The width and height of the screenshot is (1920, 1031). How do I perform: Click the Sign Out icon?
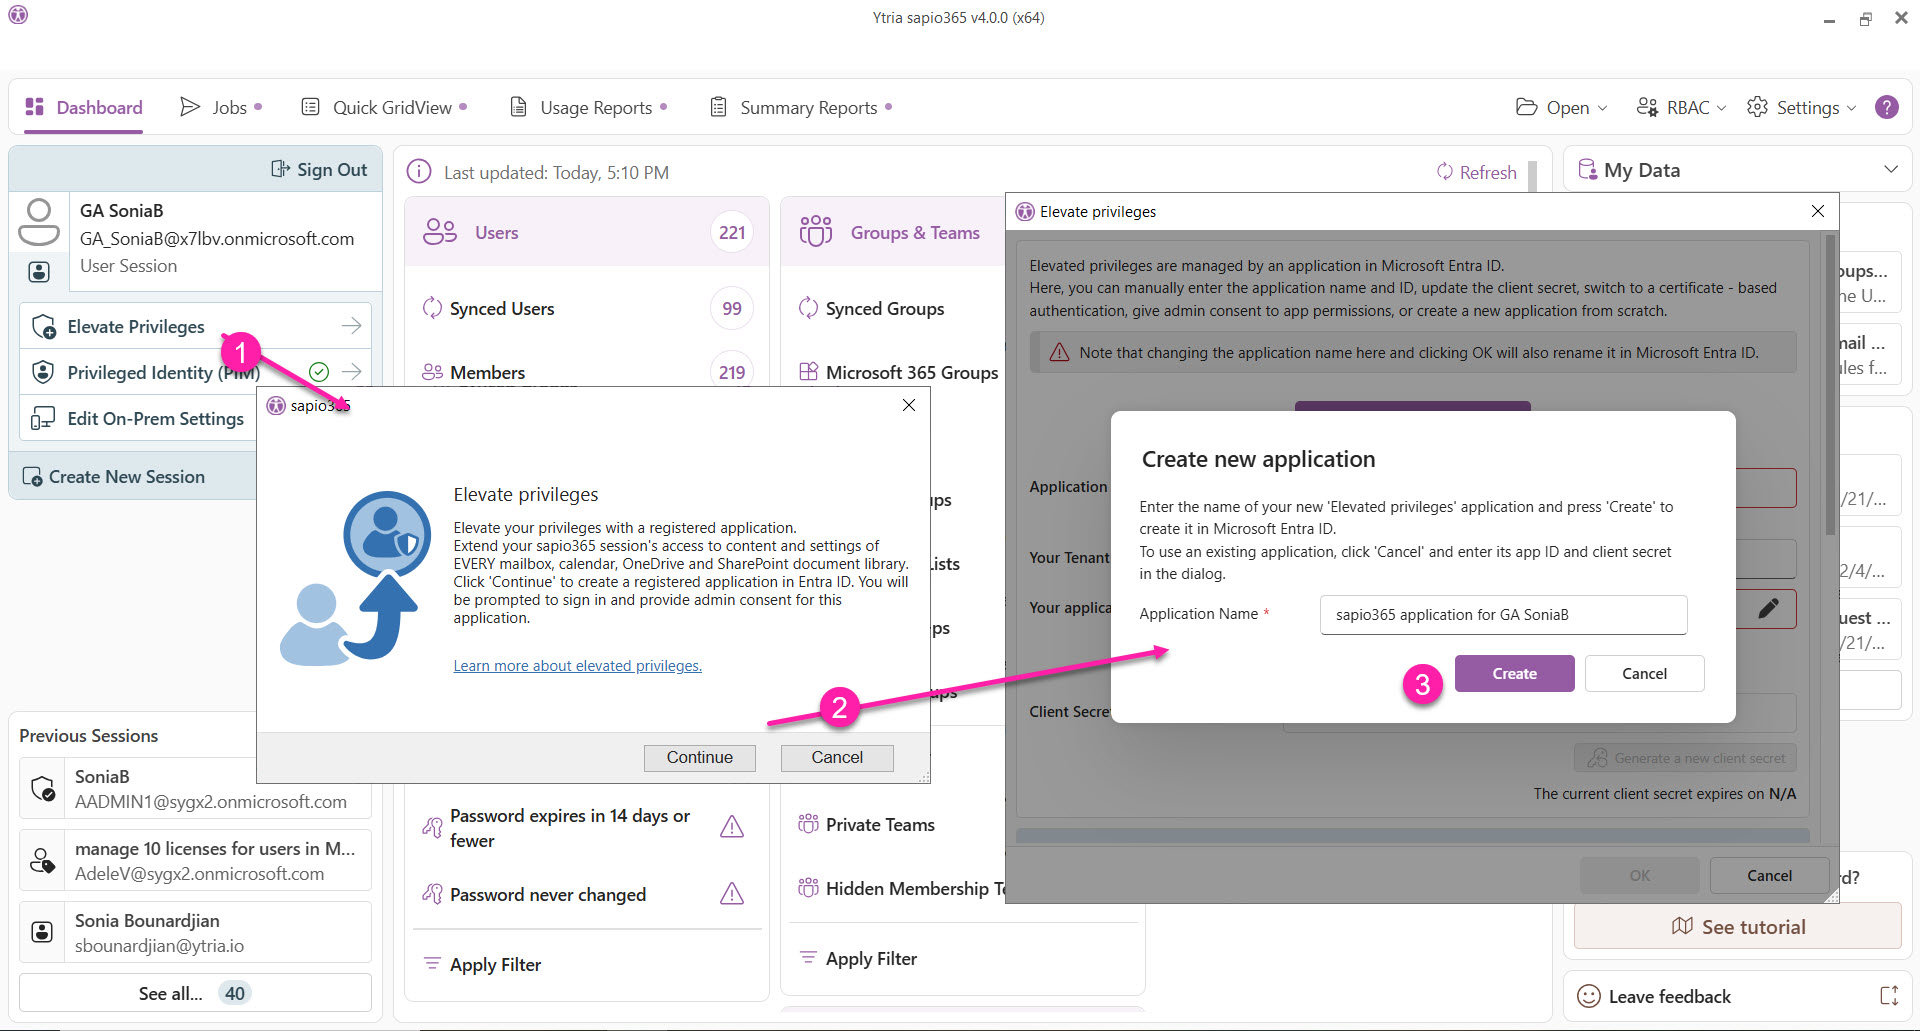pyautogui.click(x=280, y=170)
